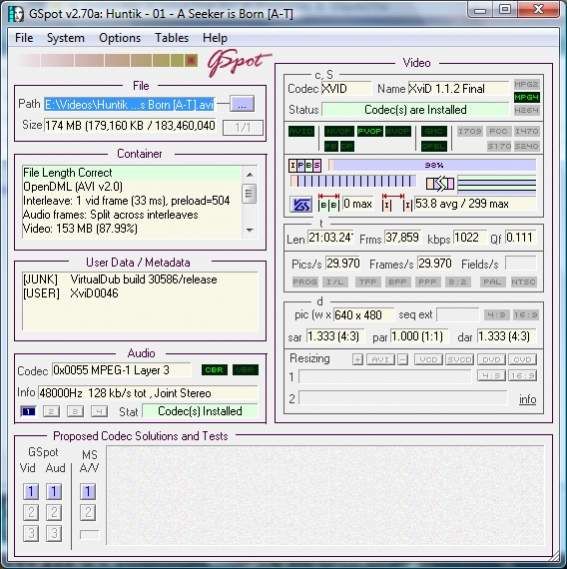Screen dimensions: 567x569
Task: Click the keyframe interval |I| |I| icon
Action: point(397,203)
